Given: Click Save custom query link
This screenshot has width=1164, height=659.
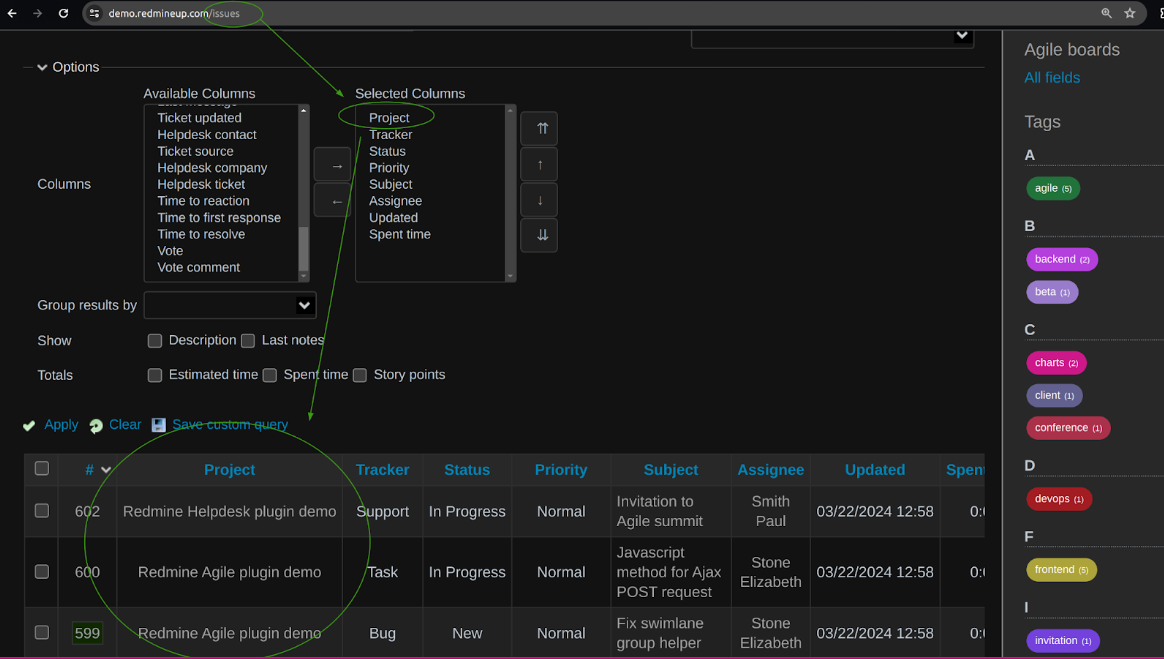Looking at the screenshot, I should 230,424.
